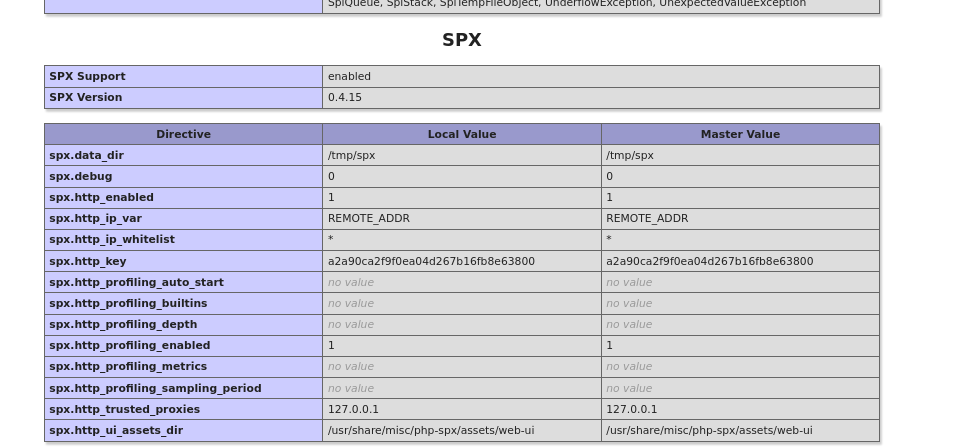Click Master 'no value' for spx.http_profiling_sampling_period
The image size is (961, 448).
(629, 388)
